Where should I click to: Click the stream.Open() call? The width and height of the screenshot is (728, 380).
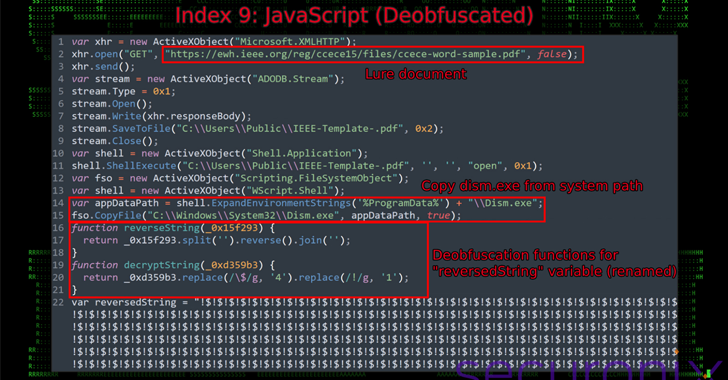[112, 104]
